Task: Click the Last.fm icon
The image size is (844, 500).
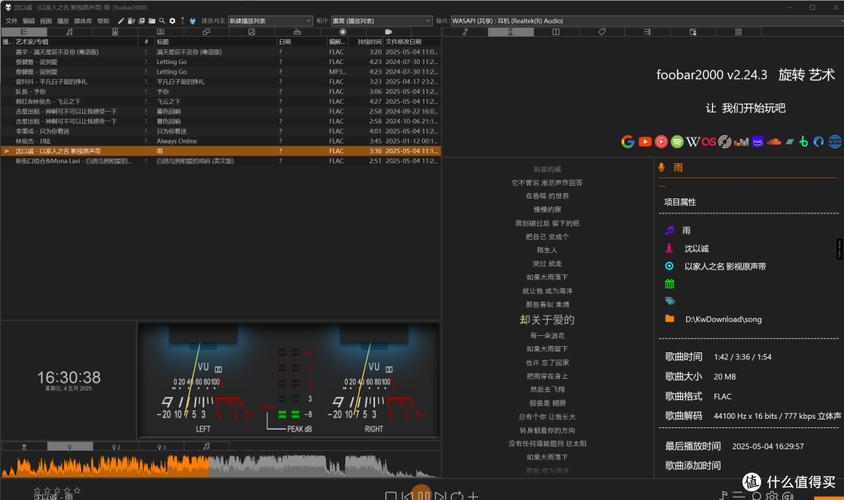Action: pos(709,142)
